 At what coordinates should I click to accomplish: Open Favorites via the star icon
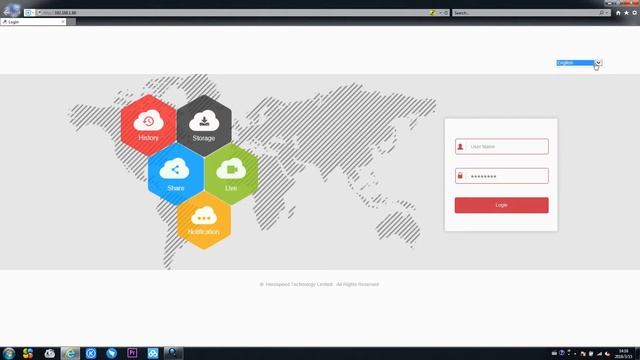coord(627,13)
